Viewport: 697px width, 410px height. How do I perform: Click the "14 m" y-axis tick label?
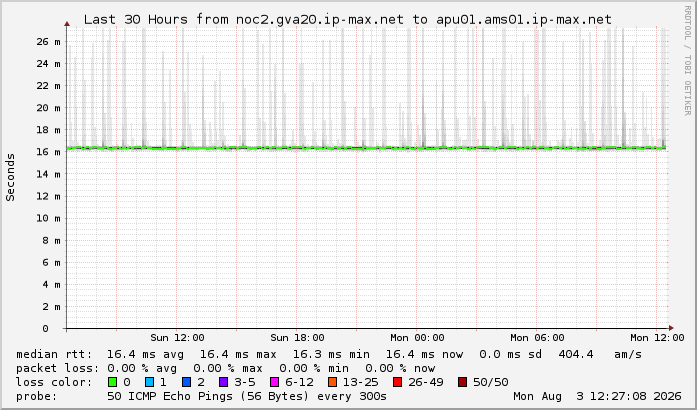pyautogui.click(x=48, y=174)
